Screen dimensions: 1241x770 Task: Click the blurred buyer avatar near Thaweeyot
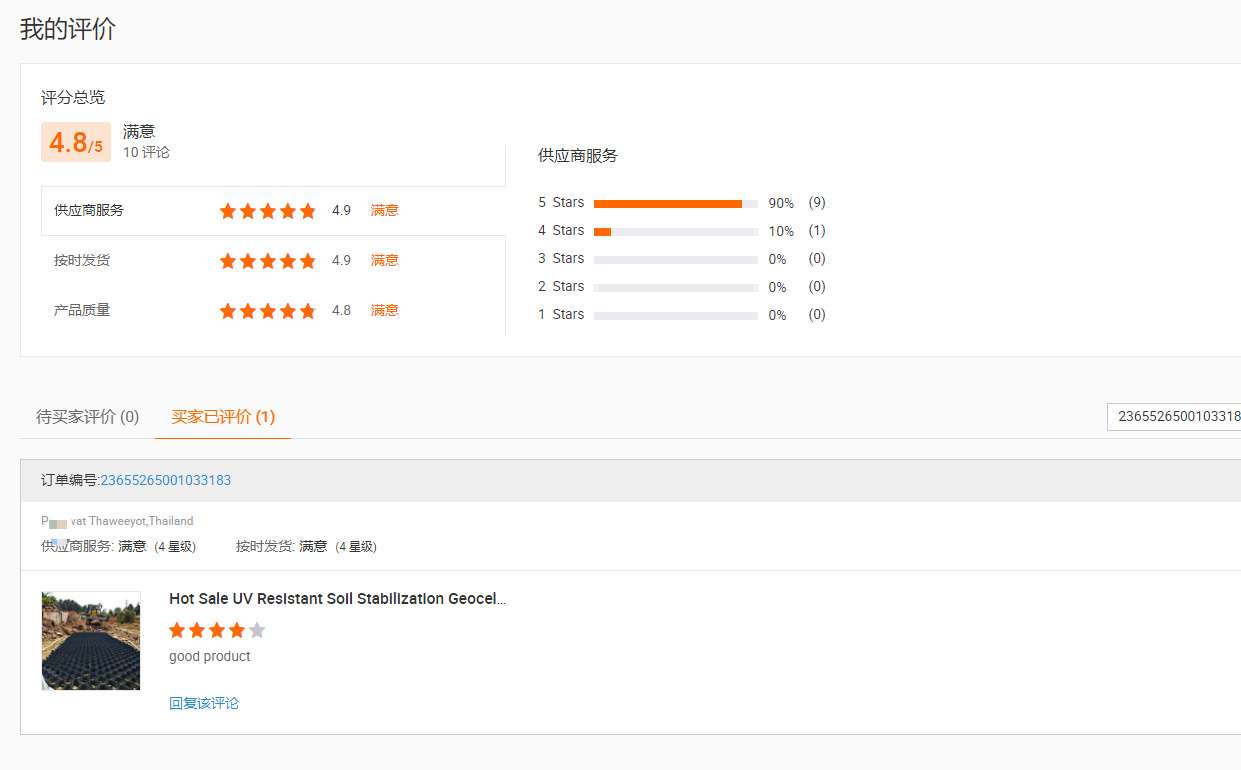click(x=58, y=523)
